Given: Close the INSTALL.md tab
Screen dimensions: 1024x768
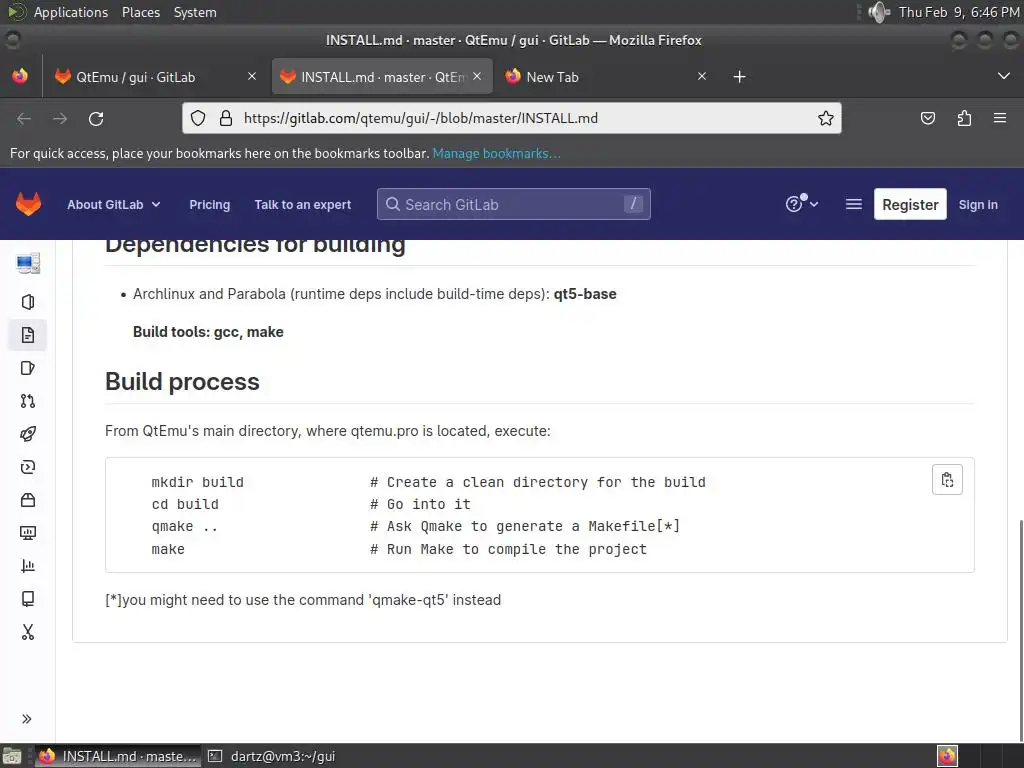Looking at the screenshot, I should (477, 76).
